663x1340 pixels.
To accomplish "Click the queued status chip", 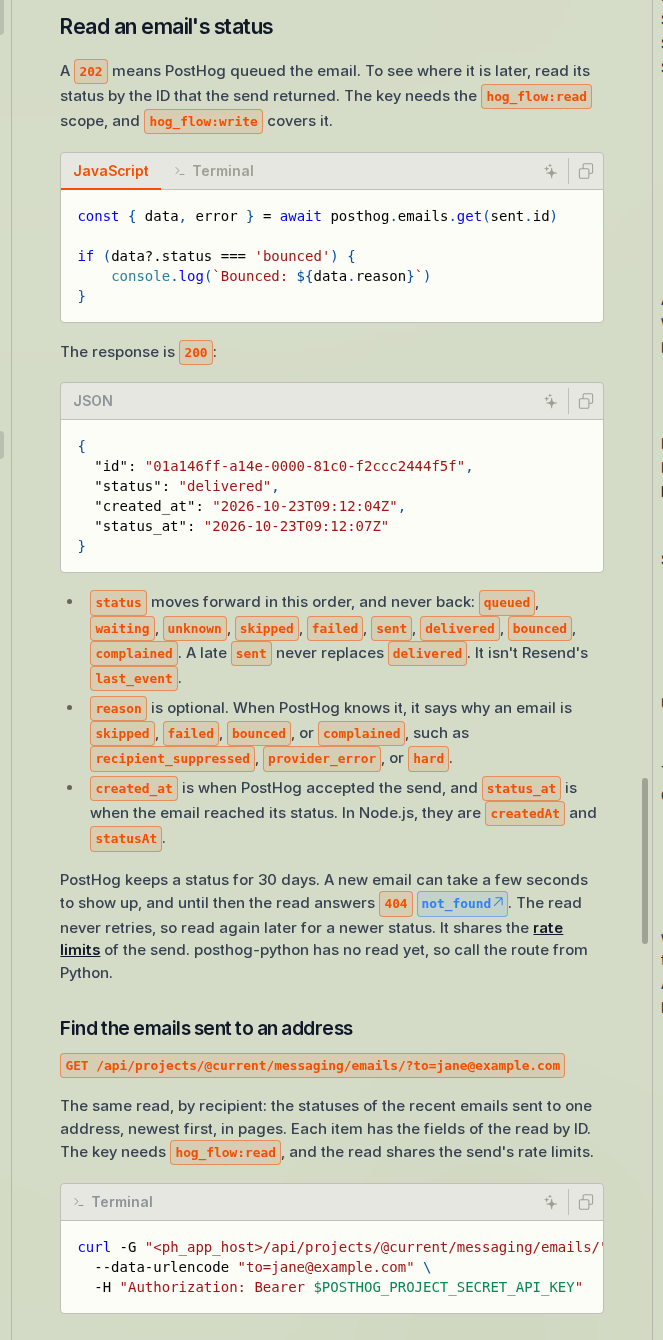I will pos(507,603).
